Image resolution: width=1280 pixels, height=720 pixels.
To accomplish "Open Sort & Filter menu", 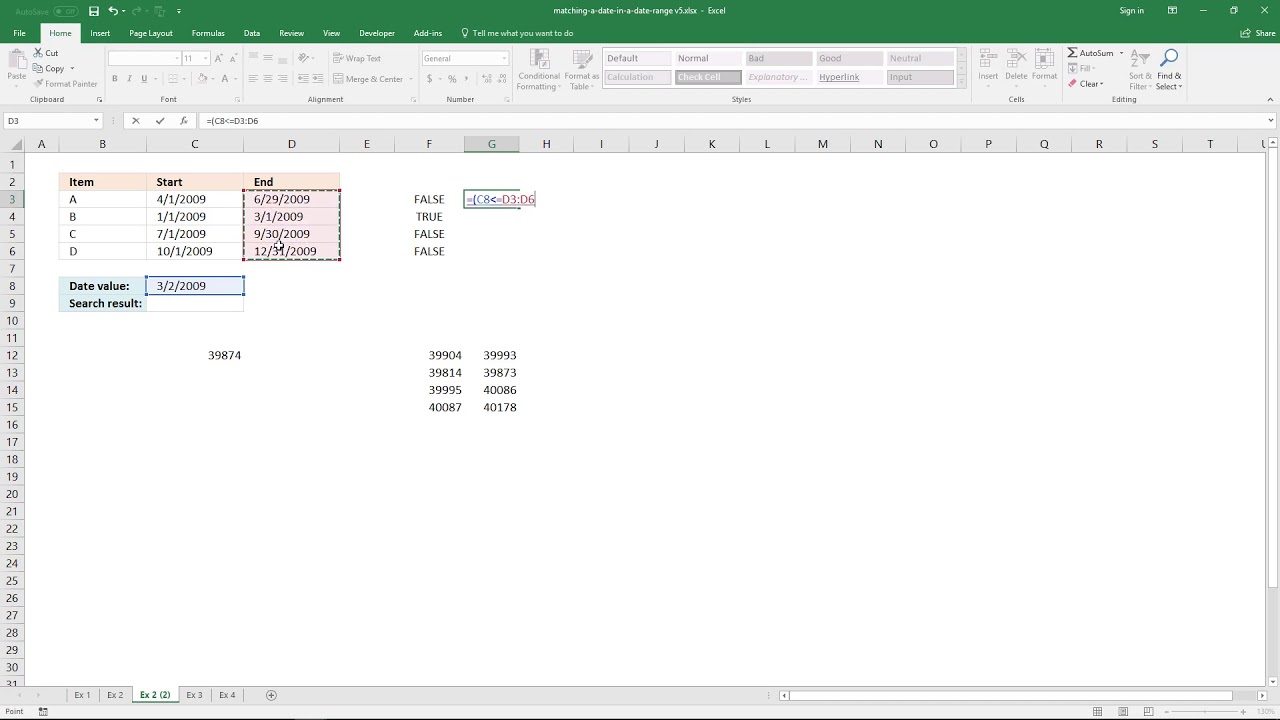I will [1140, 68].
